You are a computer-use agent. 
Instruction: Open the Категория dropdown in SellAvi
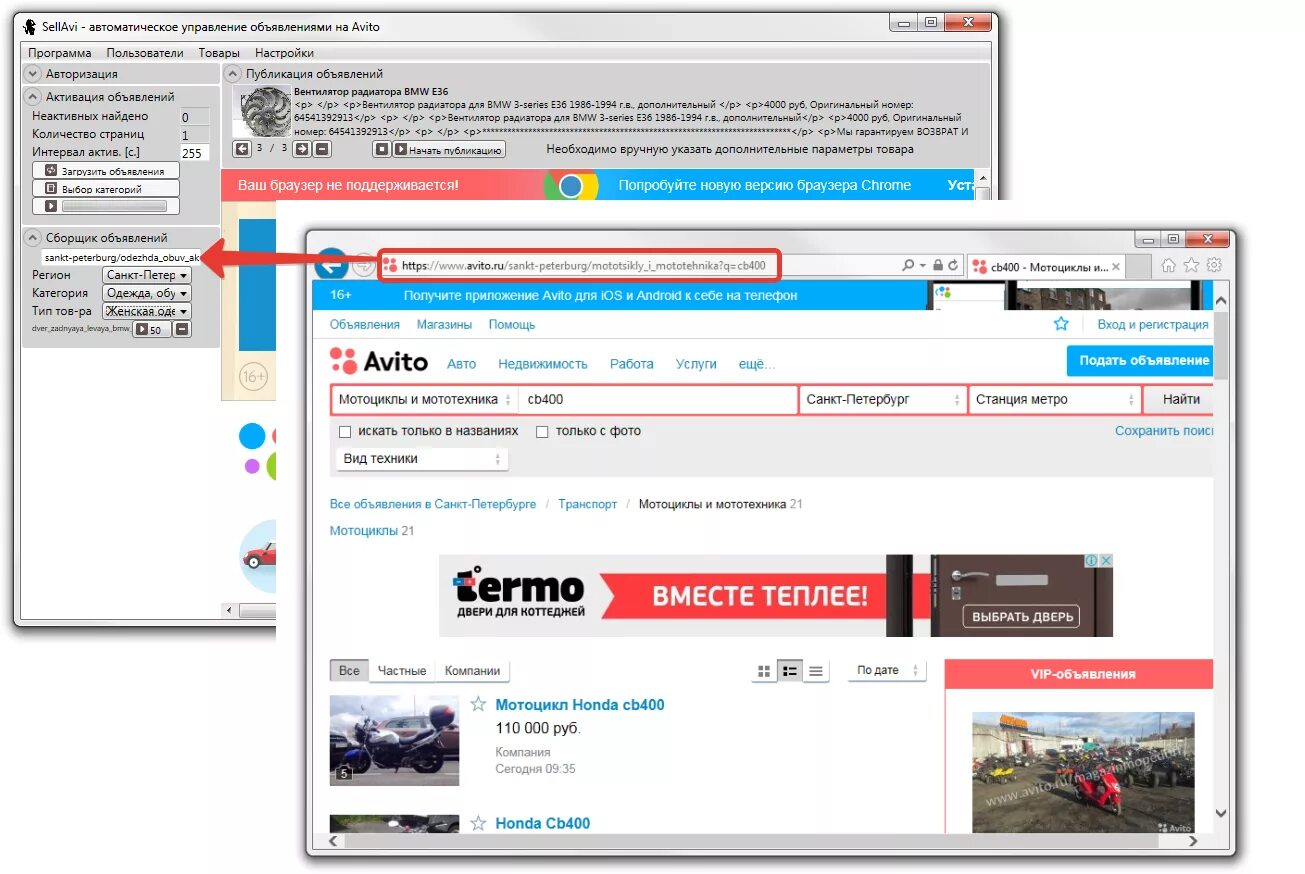146,293
